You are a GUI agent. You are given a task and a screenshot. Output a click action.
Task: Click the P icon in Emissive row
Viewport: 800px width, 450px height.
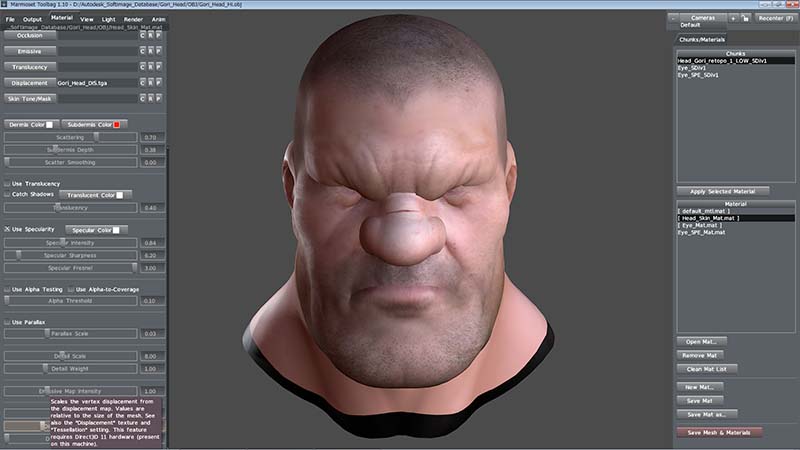159,51
